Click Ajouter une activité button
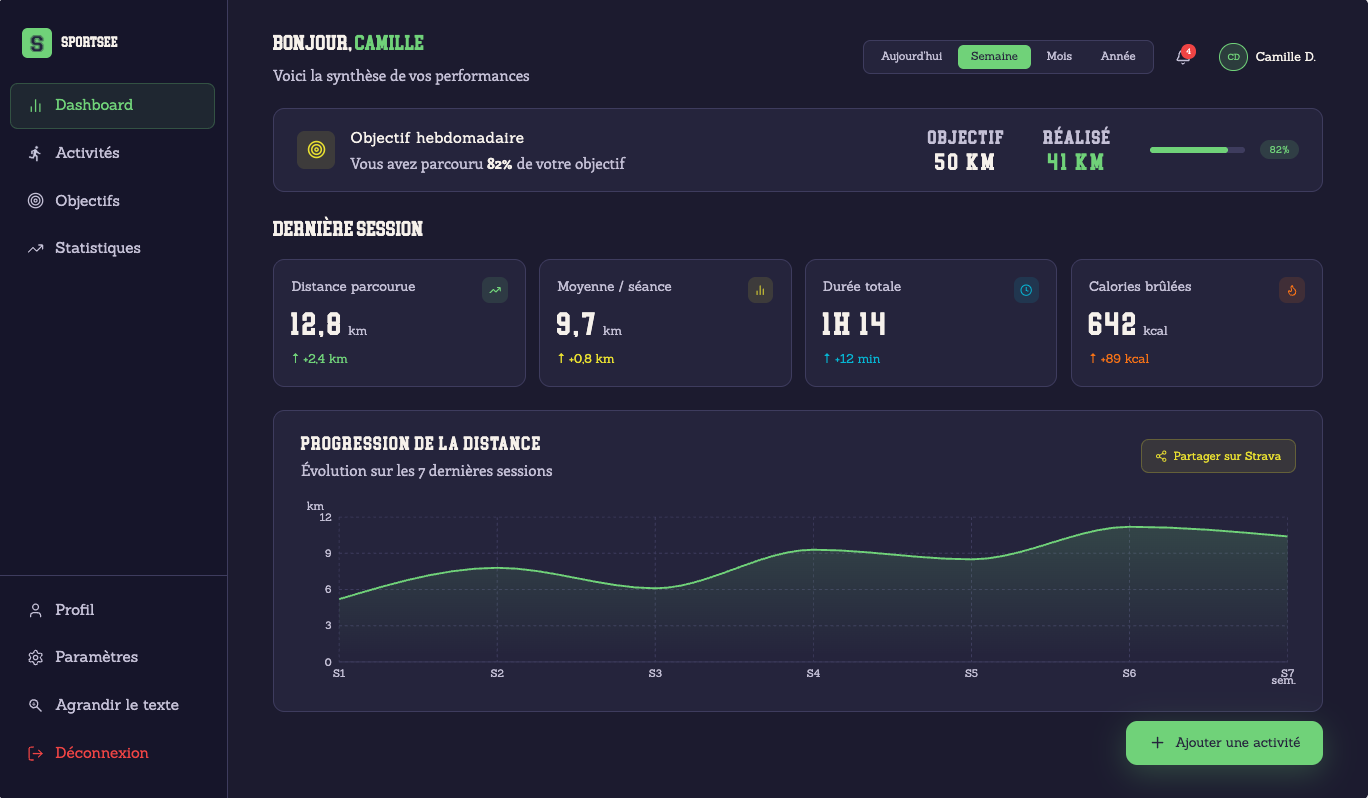 tap(1224, 743)
